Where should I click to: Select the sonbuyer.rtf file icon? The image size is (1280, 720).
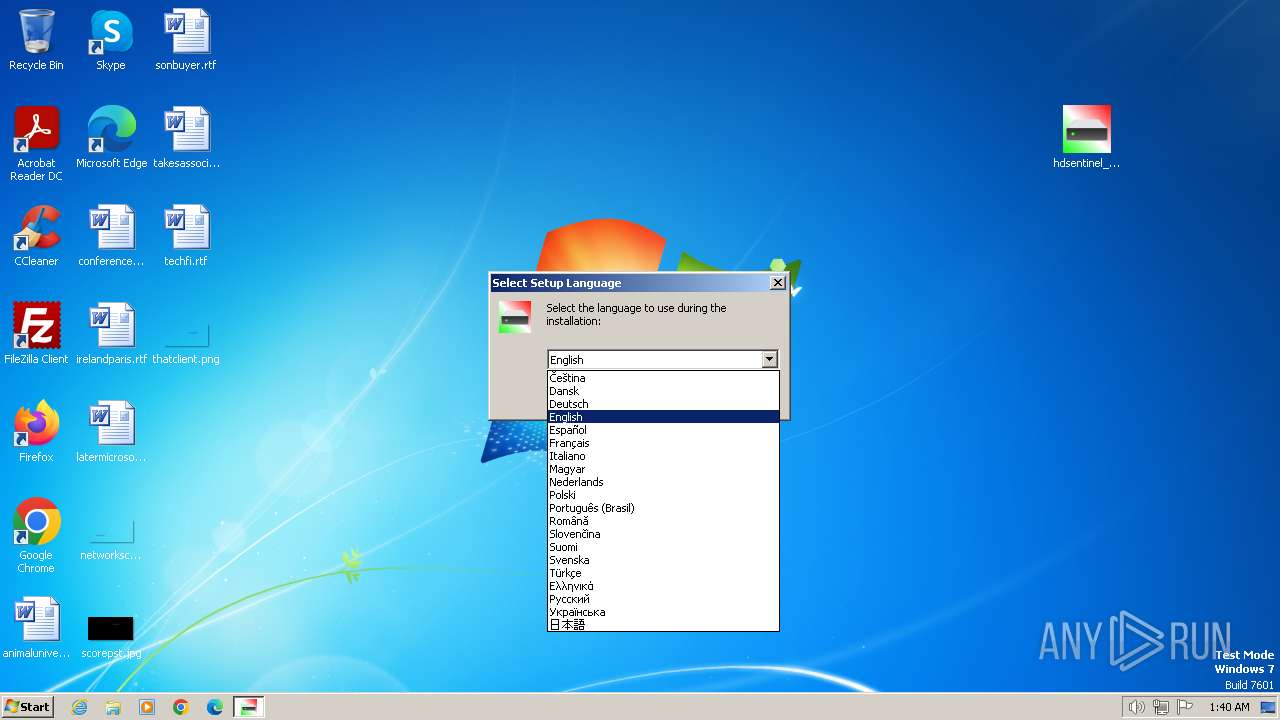[186, 40]
